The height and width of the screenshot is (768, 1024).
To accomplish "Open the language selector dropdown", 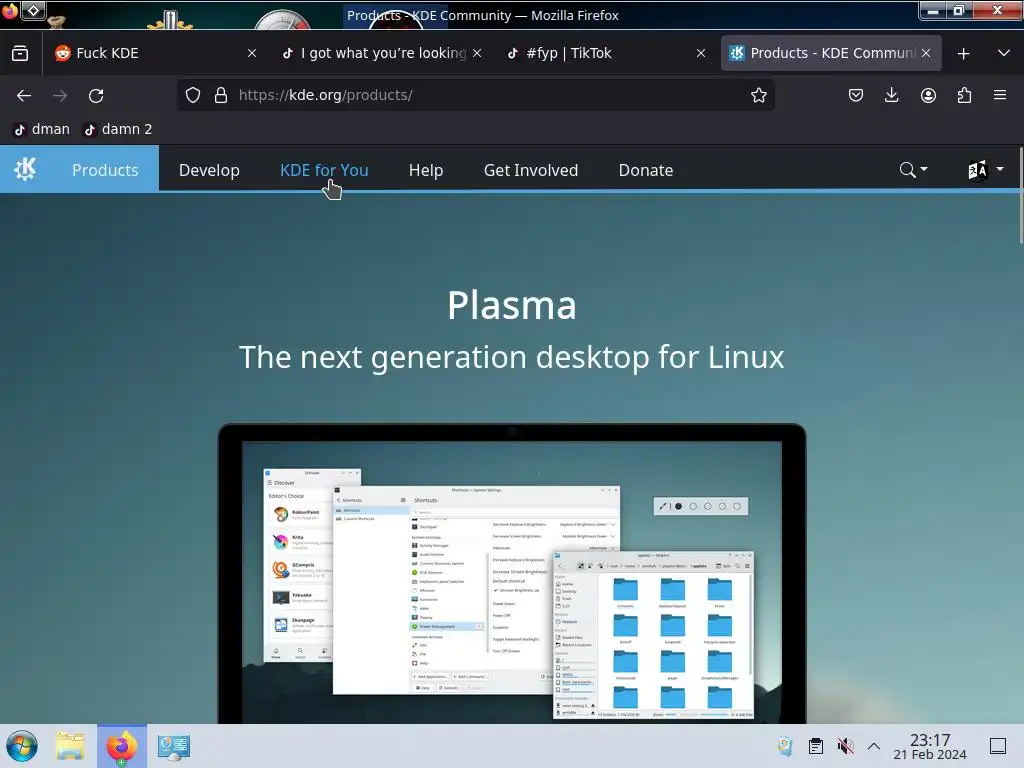I will click(x=985, y=170).
